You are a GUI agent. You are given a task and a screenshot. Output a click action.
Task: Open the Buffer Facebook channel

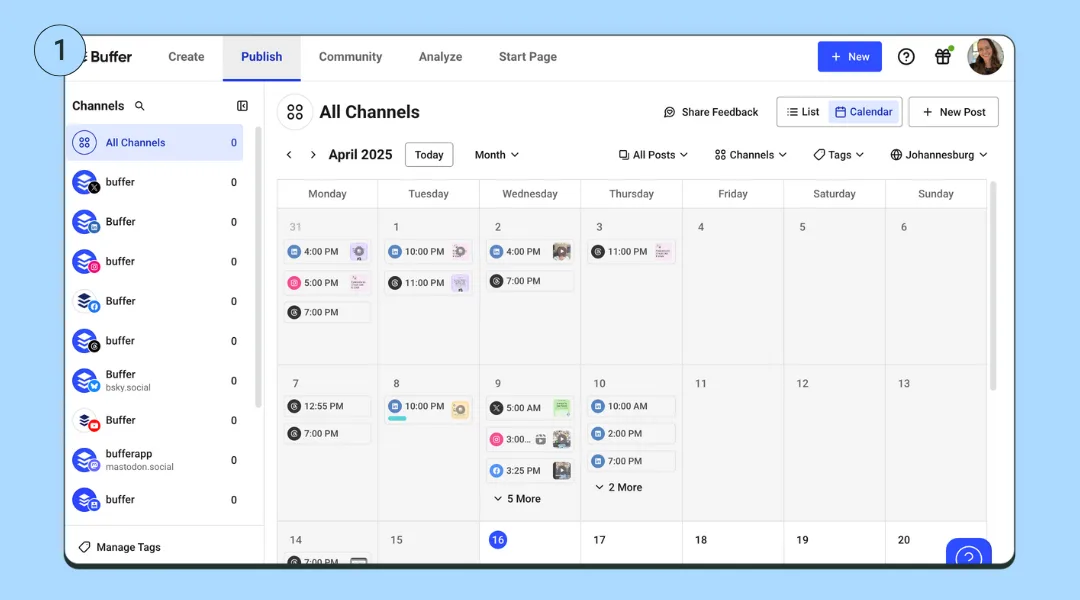pos(120,301)
